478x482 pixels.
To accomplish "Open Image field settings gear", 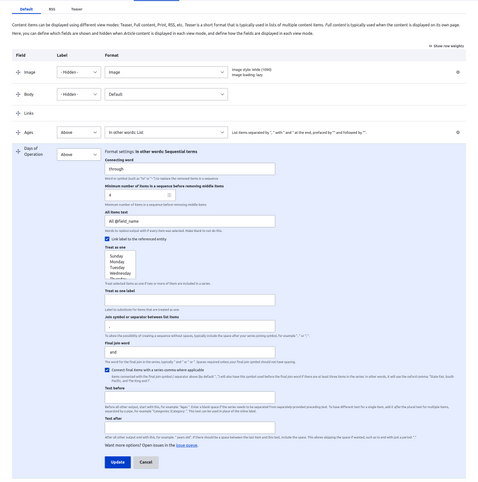I will pos(458,72).
